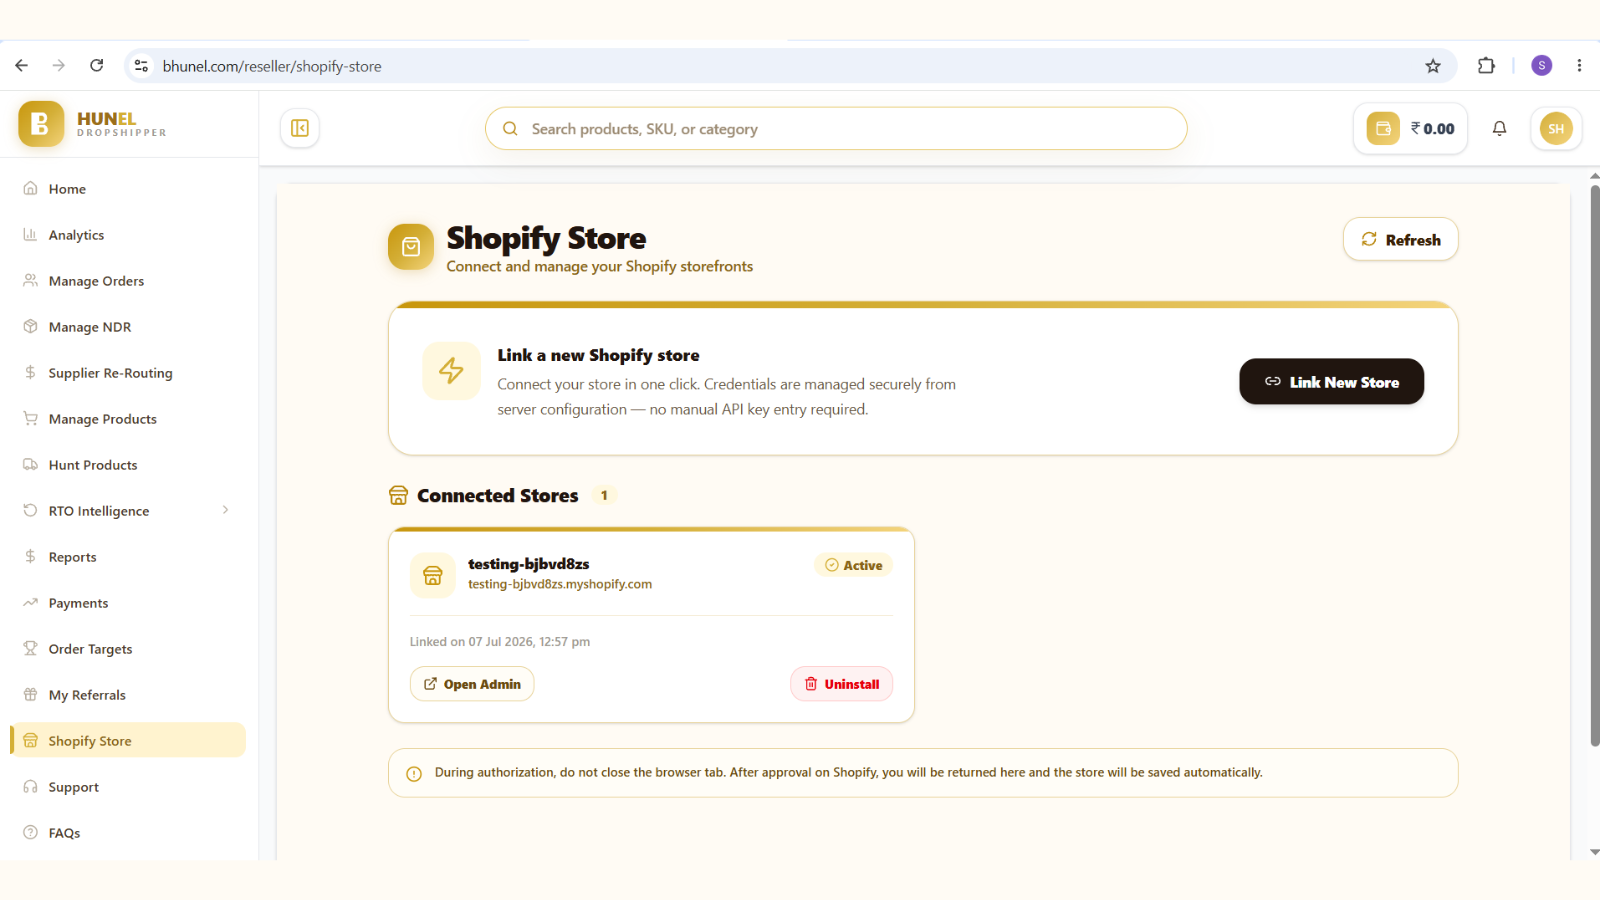Screen dimensions: 1600x900
Task: Click the info icon in authorization notice
Action: (414, 774)
